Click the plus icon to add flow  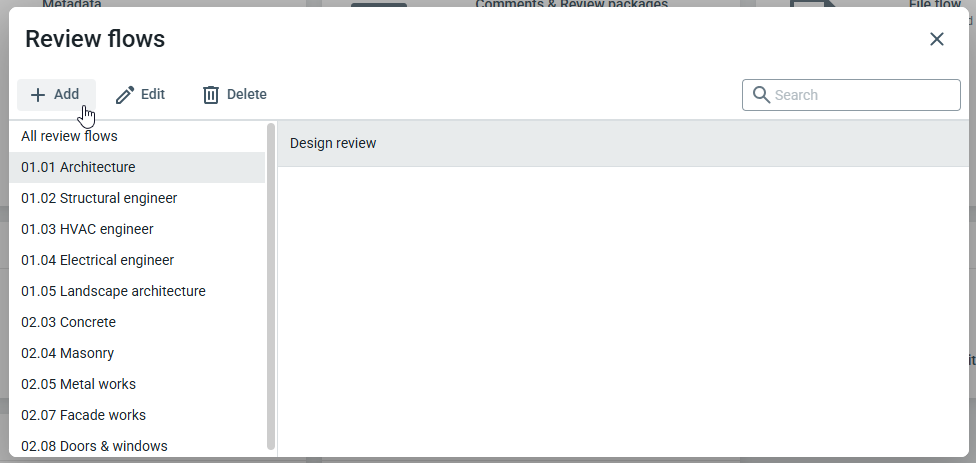[x=38, y=95]
